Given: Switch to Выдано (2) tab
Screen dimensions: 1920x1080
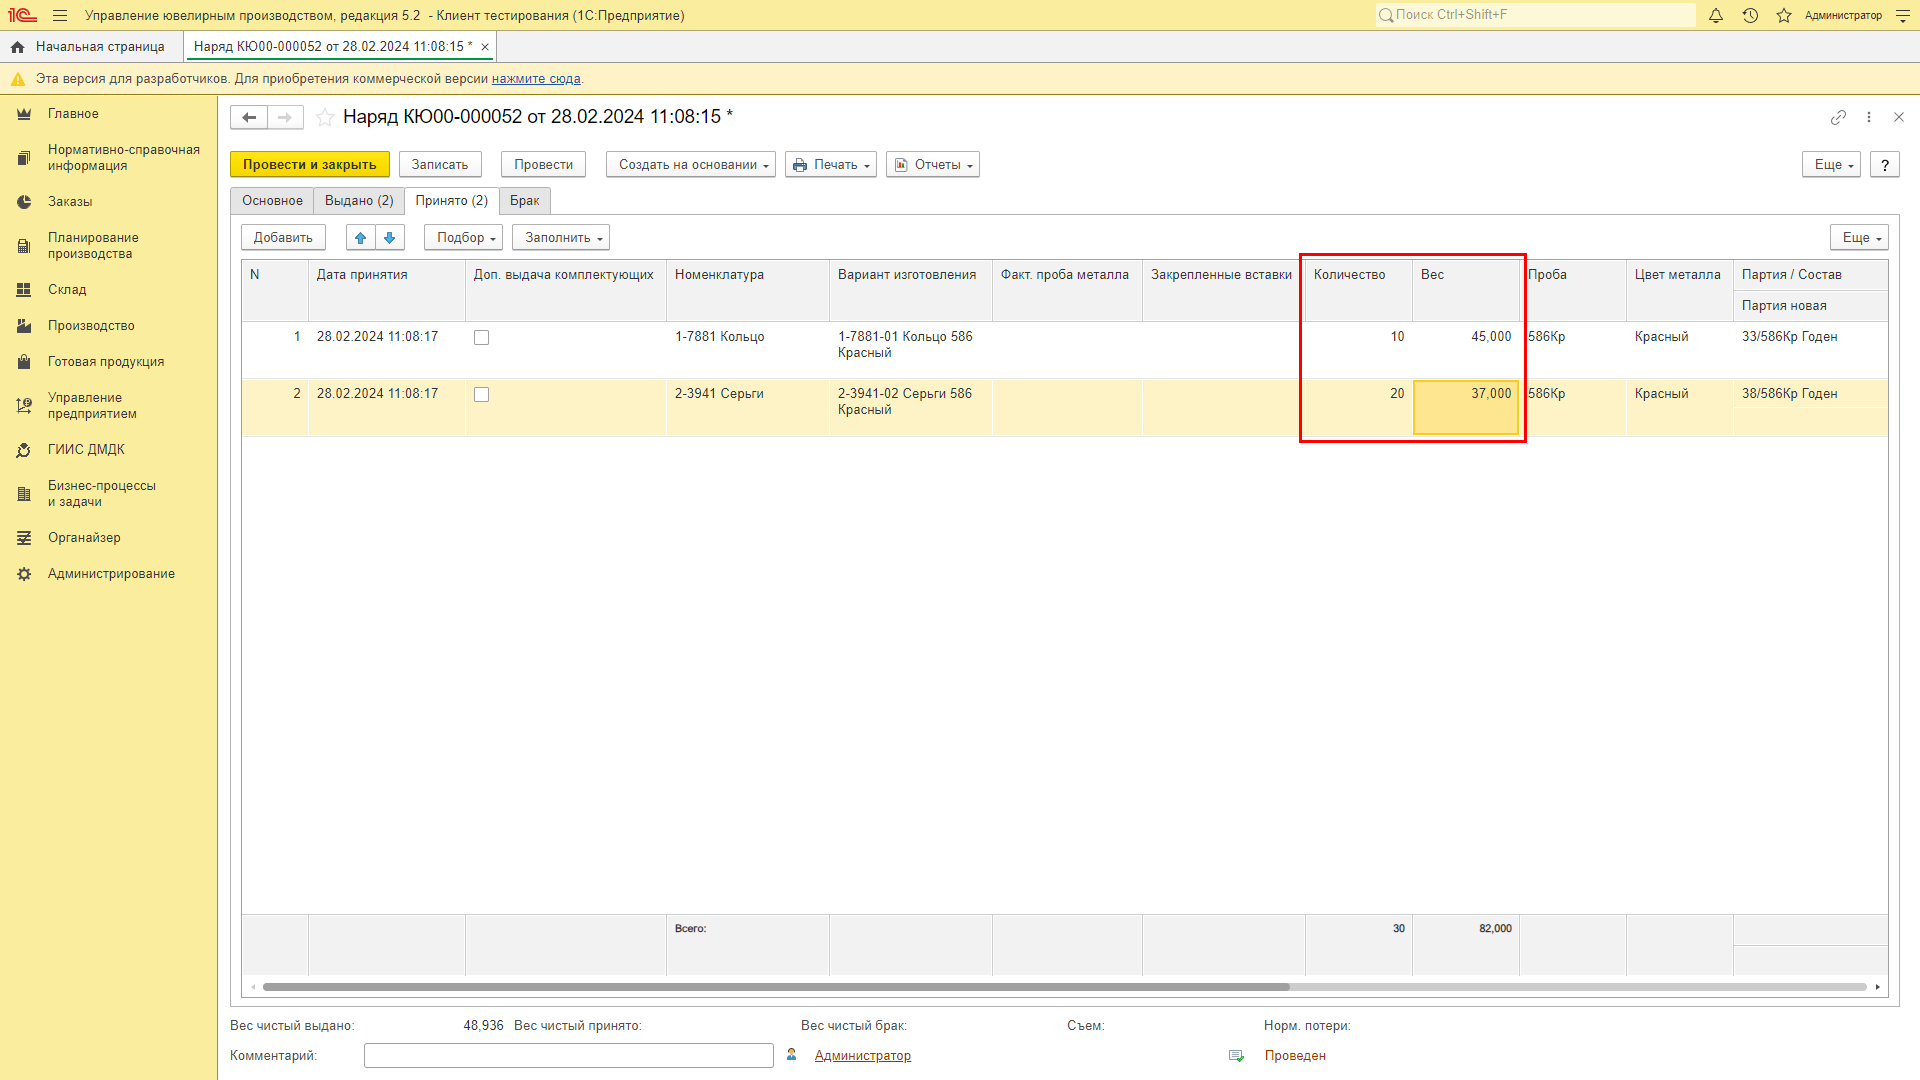Looking at the screenshot, I should [359, 201].
